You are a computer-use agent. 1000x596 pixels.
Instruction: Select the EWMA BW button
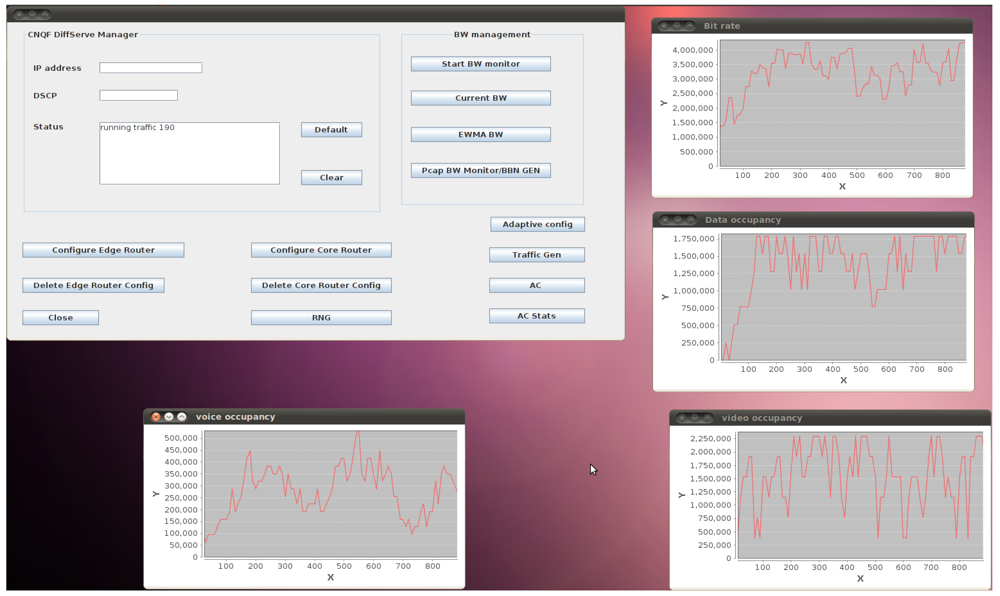click(480, 135)
